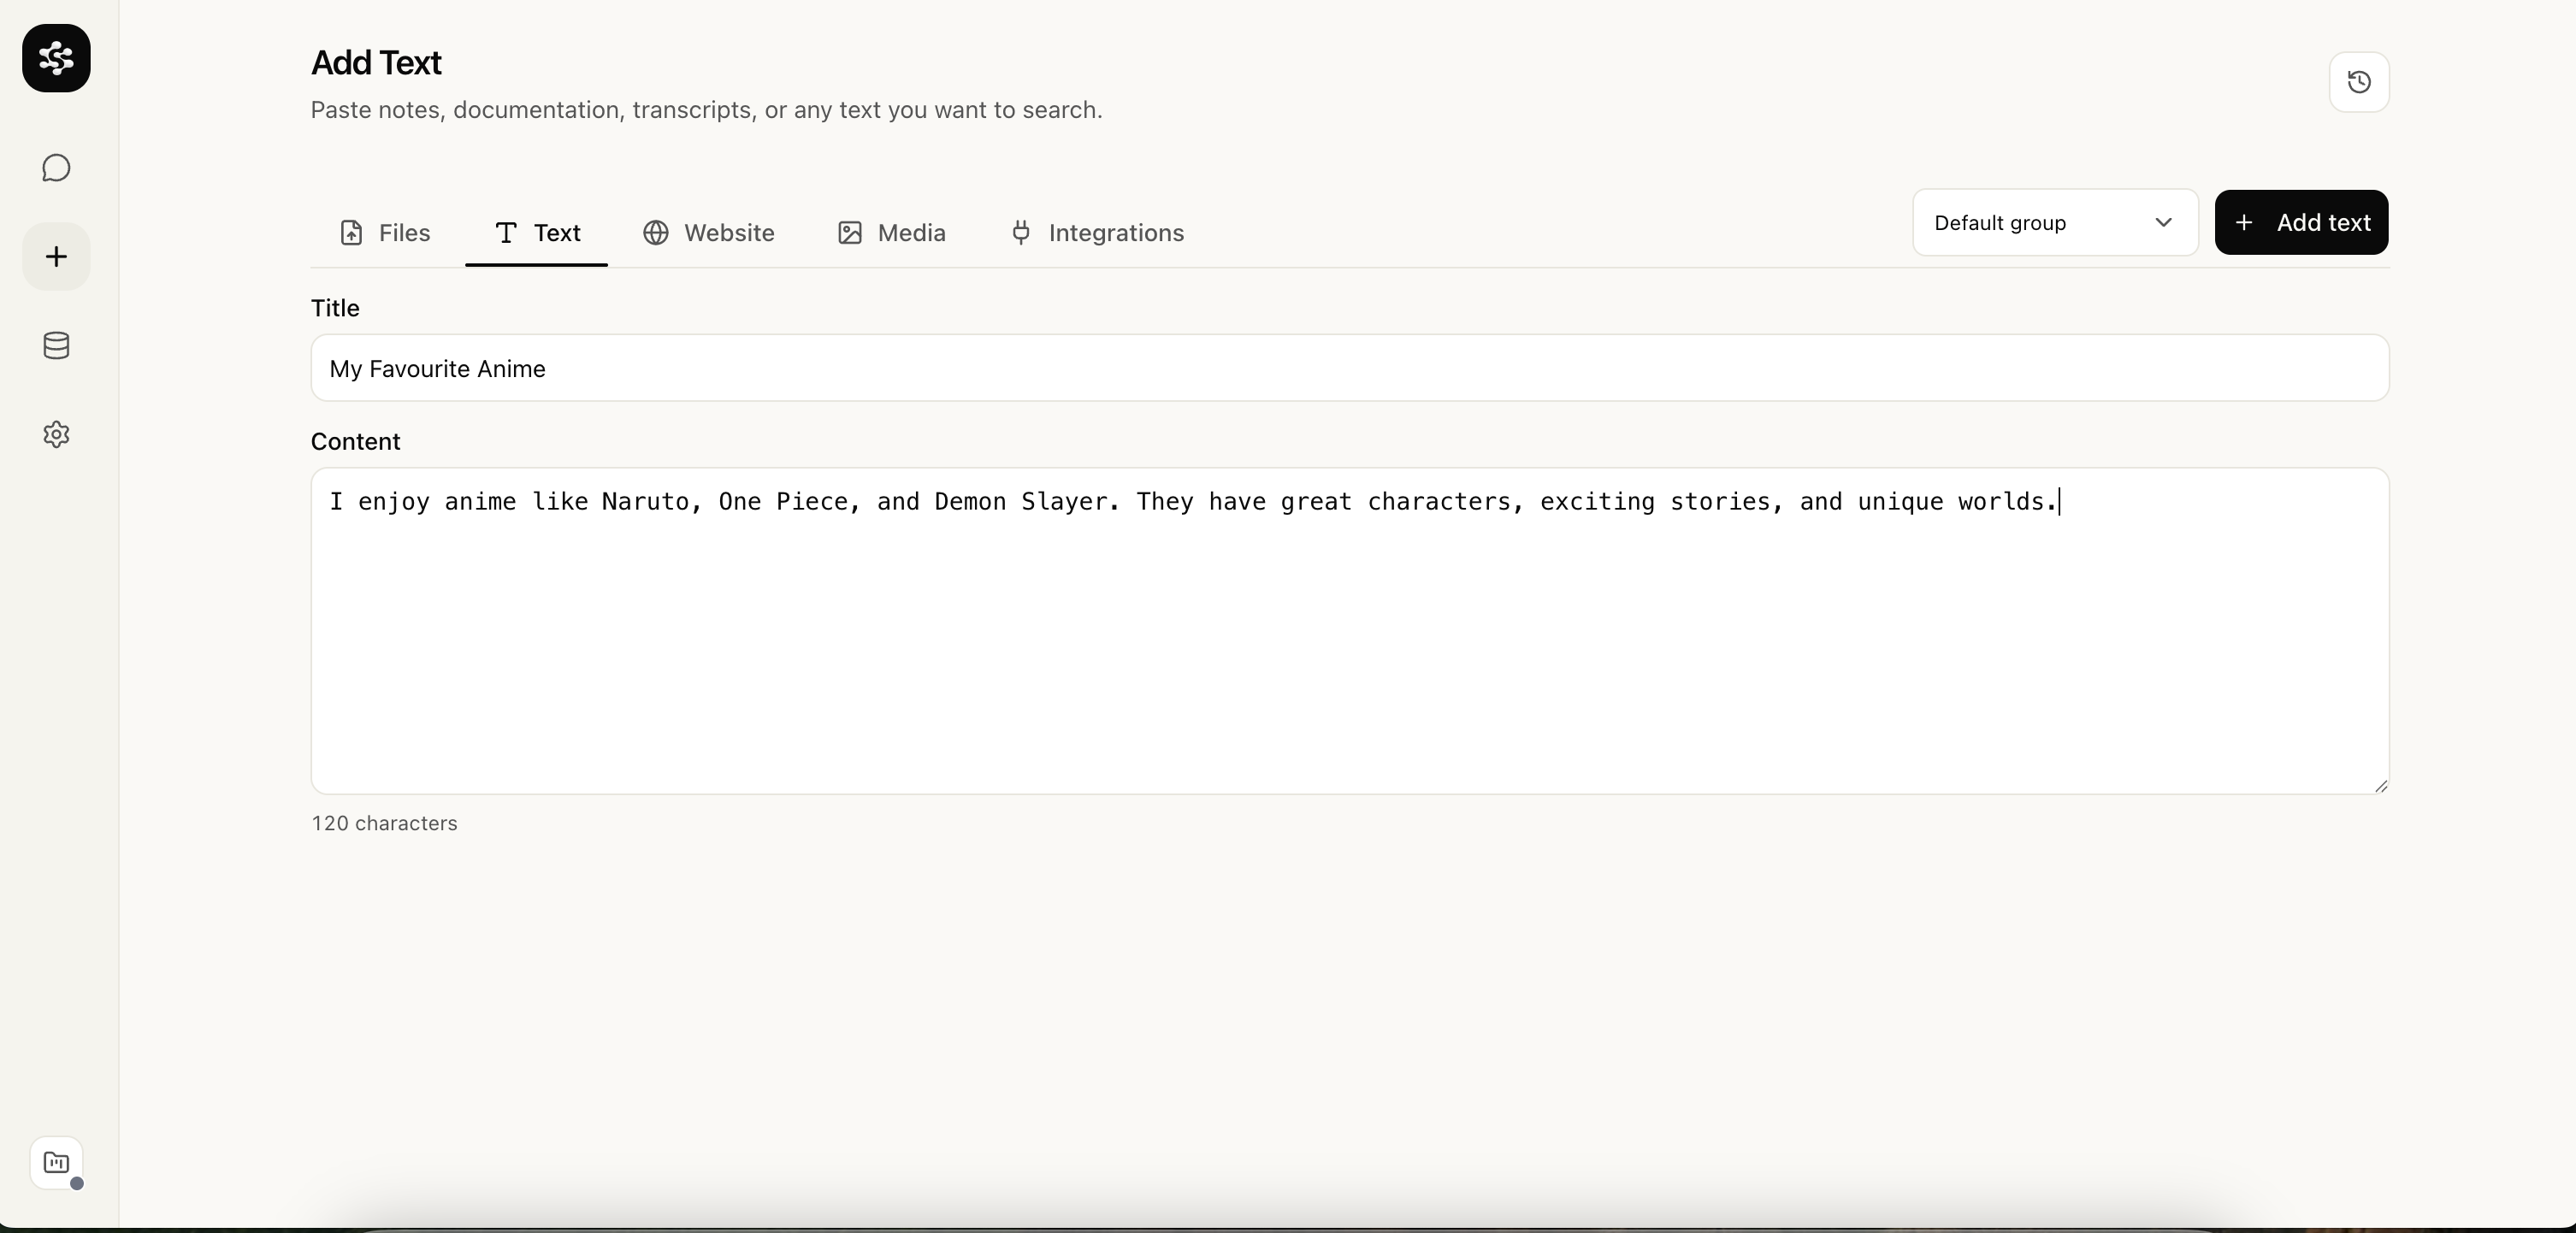2576x1233 pixels.
Task: Go to the Integrations tab
Action: click(x=1096, y=233)
